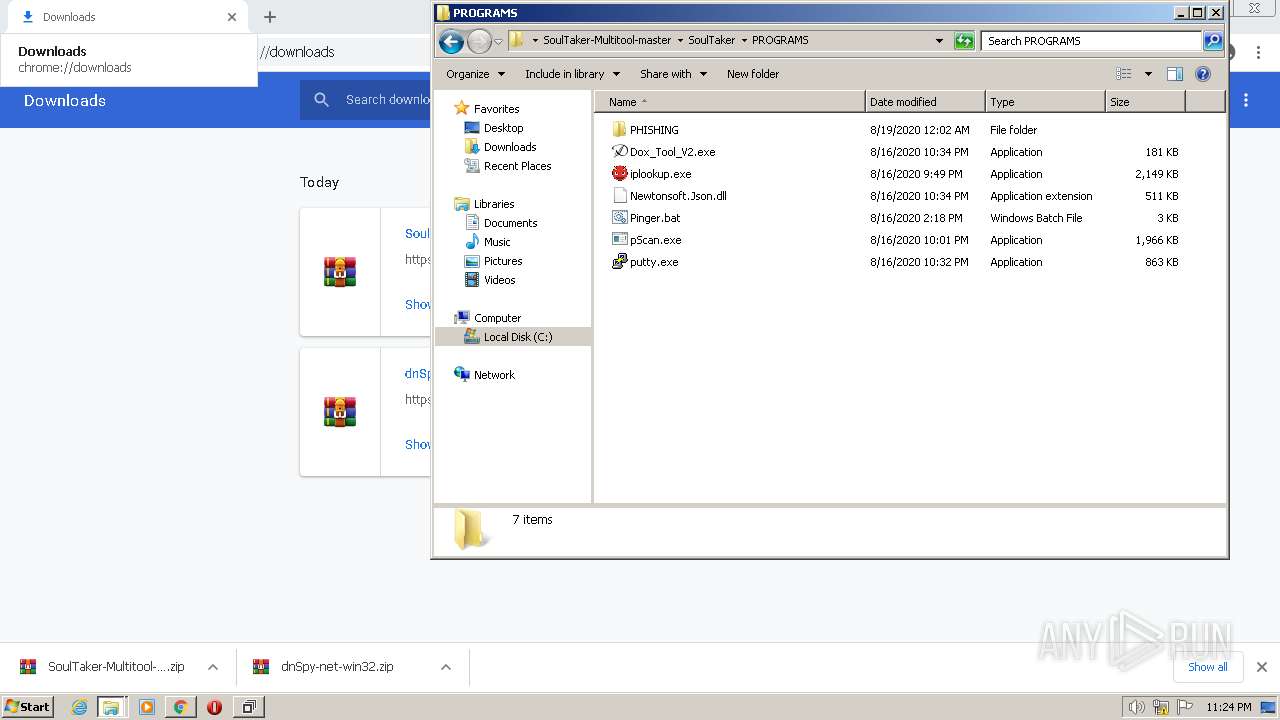Image resolution: width=1280 pixels, height=720 pixels.
Task: Open the Videos library
Action: tap(499, 280)
